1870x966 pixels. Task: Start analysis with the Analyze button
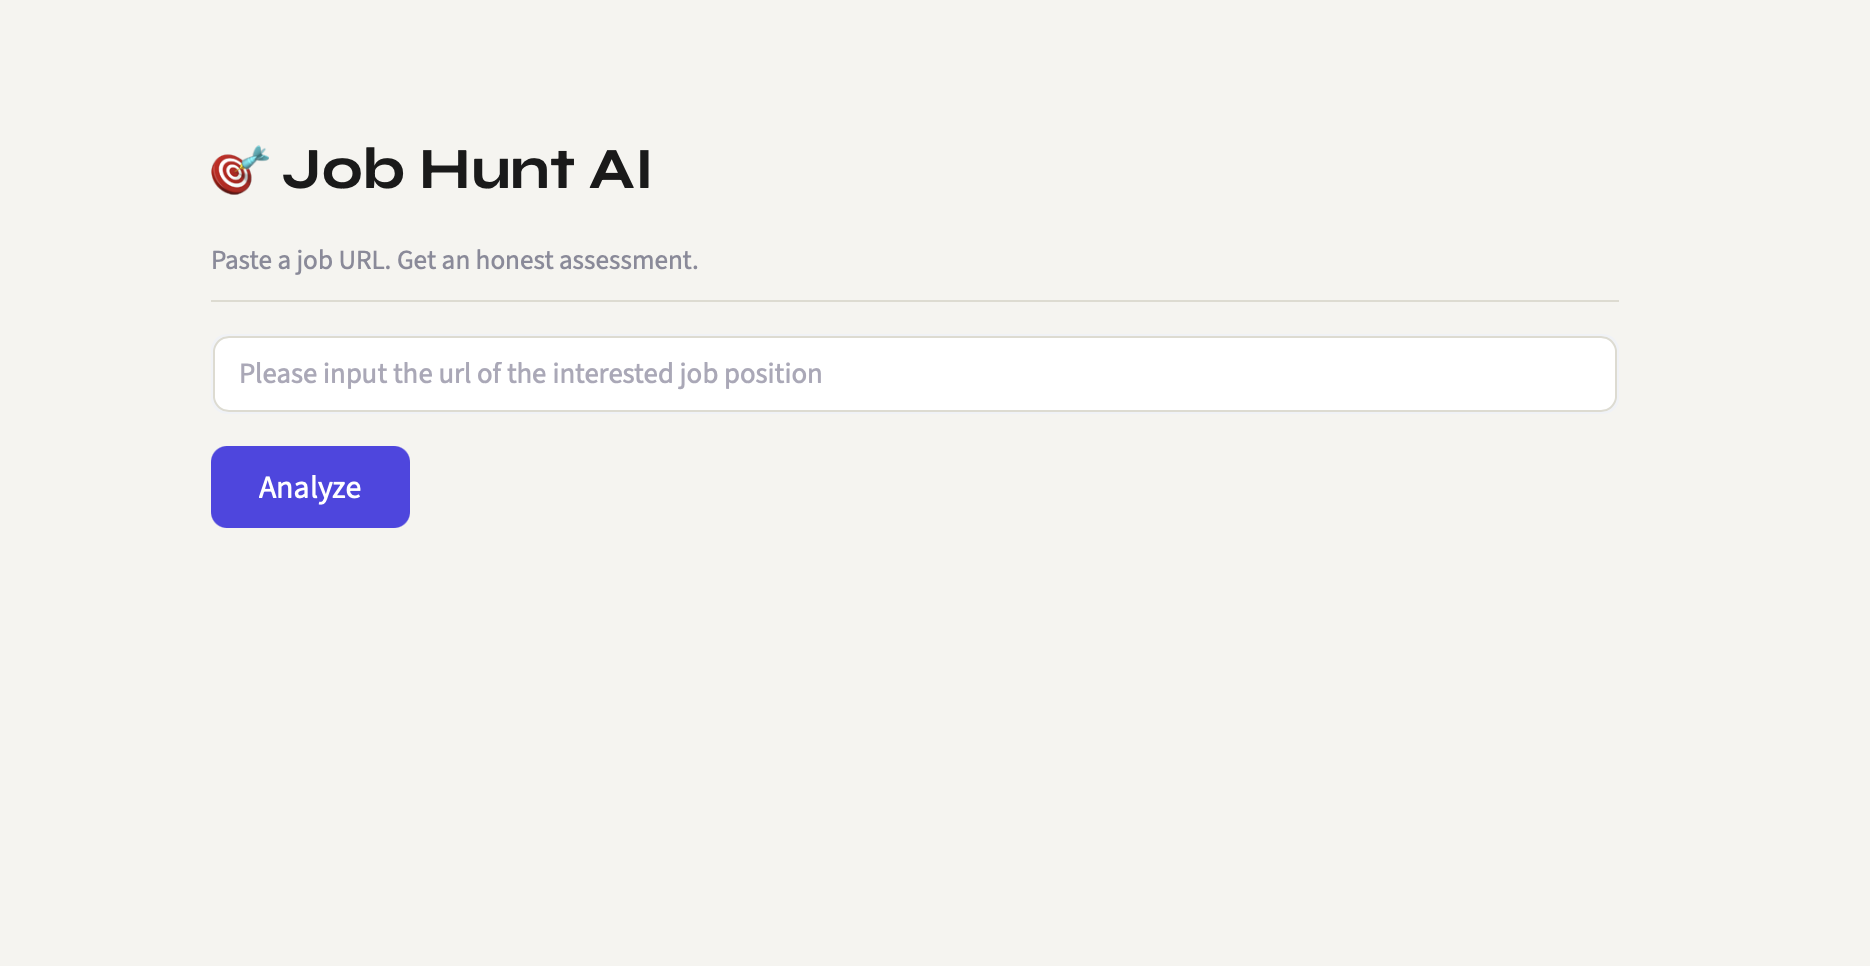310,487
